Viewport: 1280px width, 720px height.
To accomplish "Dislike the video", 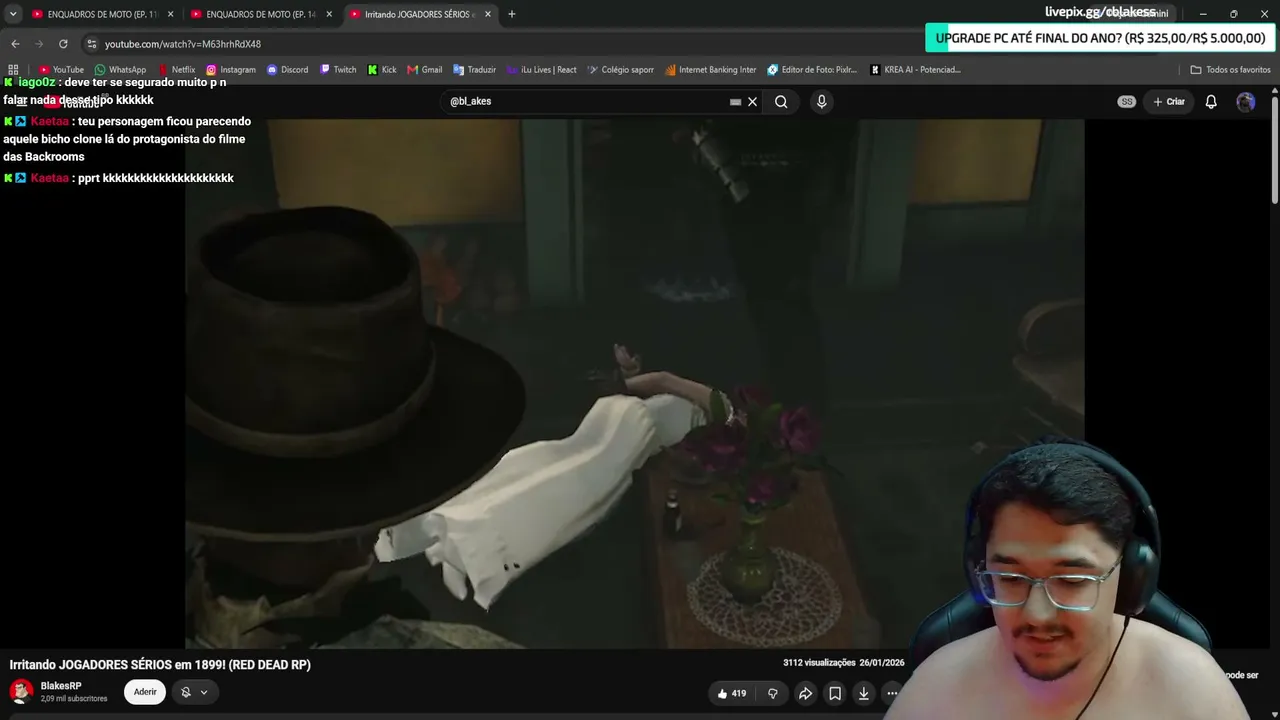I will (x=772, y=693).
